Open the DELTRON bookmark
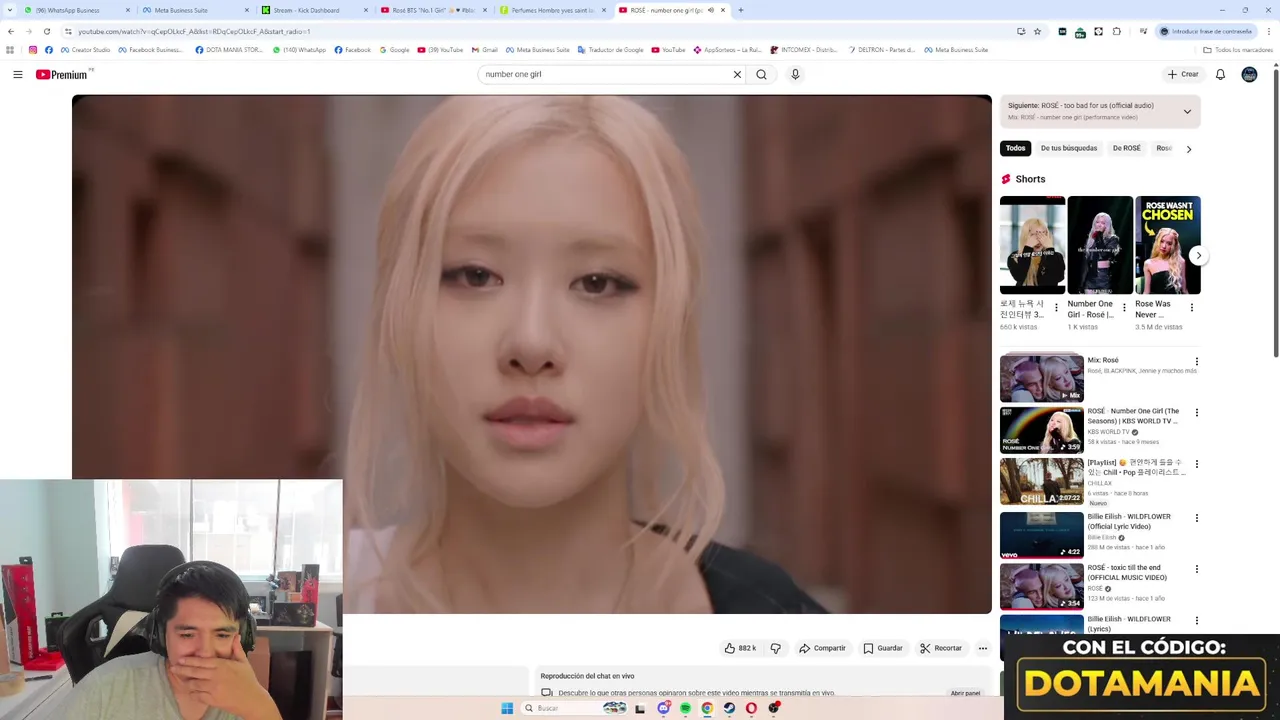Image resolution: width=1280 pixels, height=720 pixels. [881, 49]
